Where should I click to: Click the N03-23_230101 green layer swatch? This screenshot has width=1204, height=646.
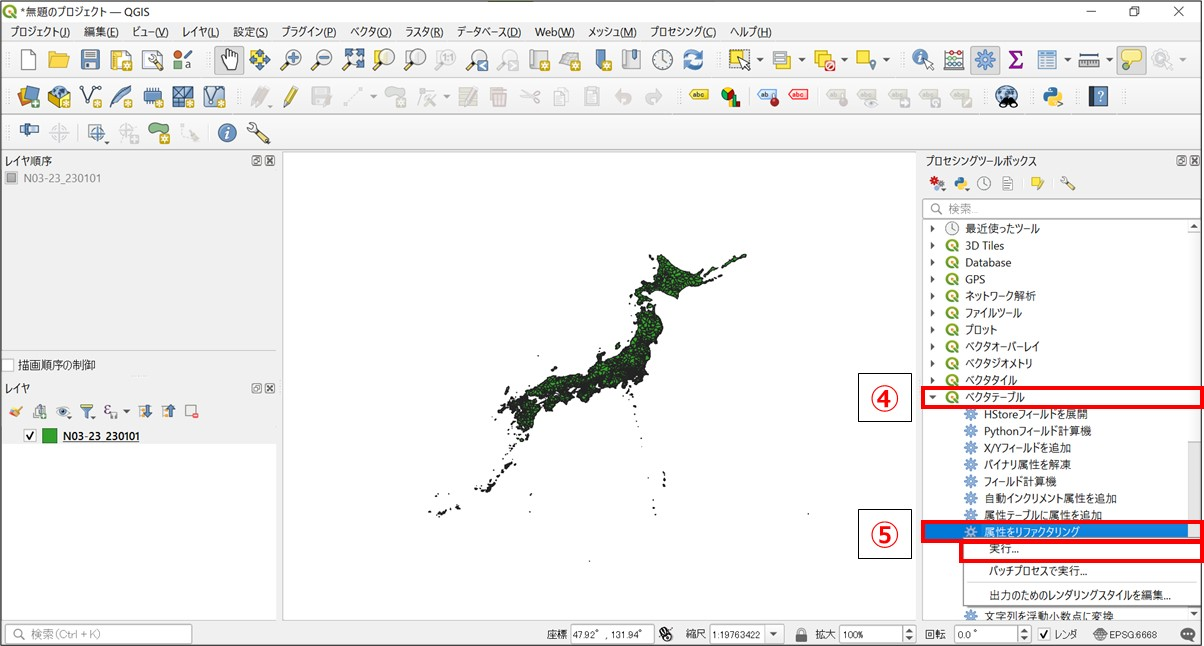pyautogui.click(x=50, y=436)
